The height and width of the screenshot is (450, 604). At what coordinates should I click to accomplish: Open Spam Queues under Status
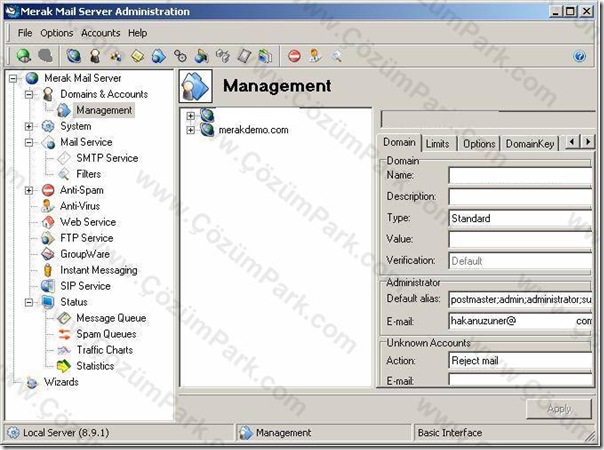(x=106, y=334)
